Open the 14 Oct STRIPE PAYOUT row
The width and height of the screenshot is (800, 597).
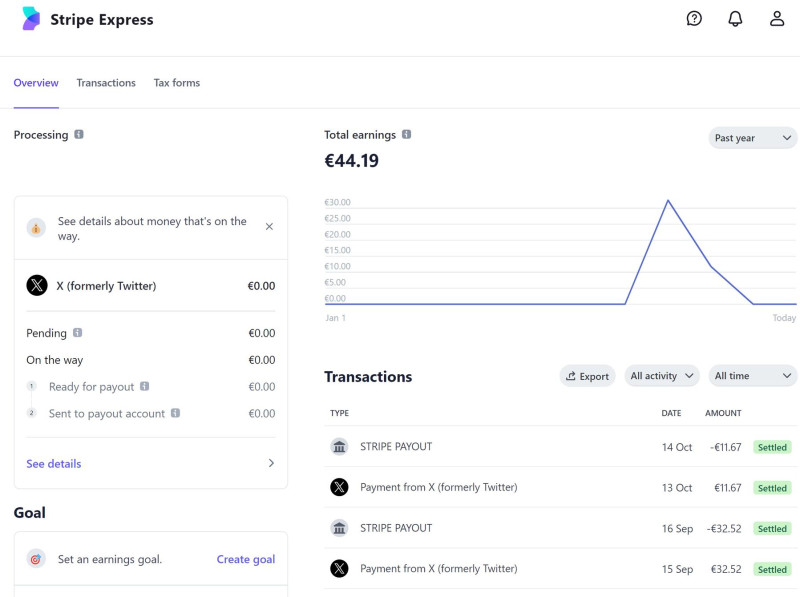(x=560, y=446)
